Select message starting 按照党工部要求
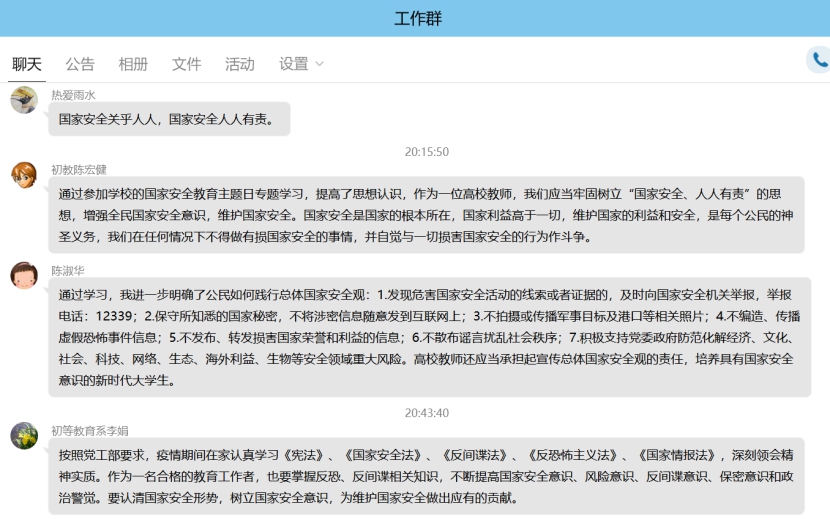Screen dimensions: 830x519 point(427,476)
